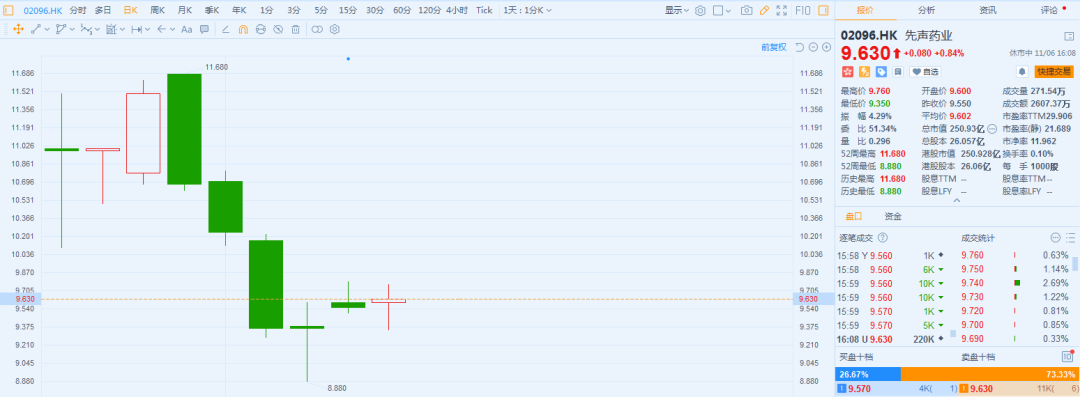1080x397 pixels.
Task: Toggle the right quote sidebar panel
Action: click(824, 10)
